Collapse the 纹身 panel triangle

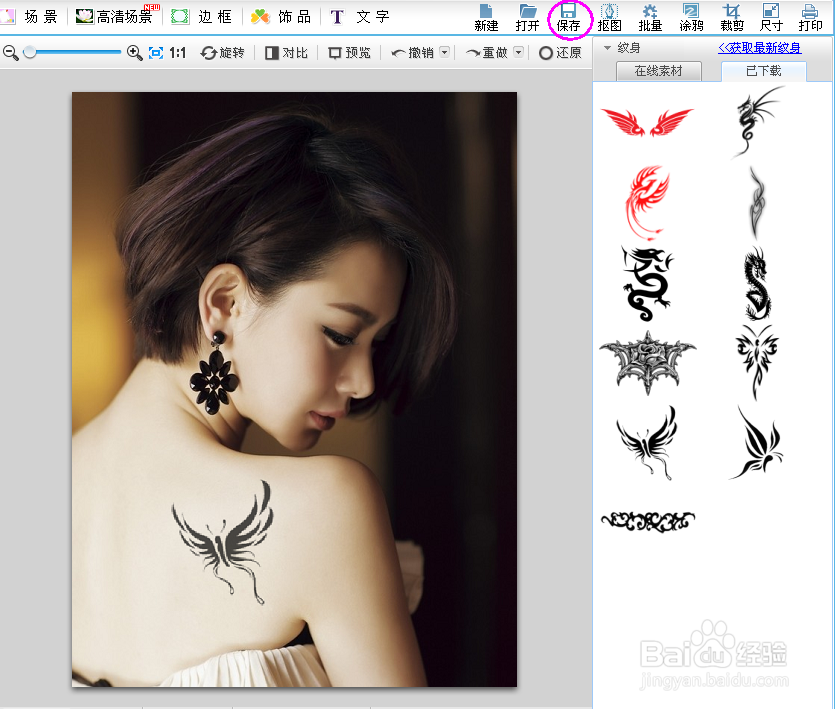pyautogui.click(x=607, y=48)
